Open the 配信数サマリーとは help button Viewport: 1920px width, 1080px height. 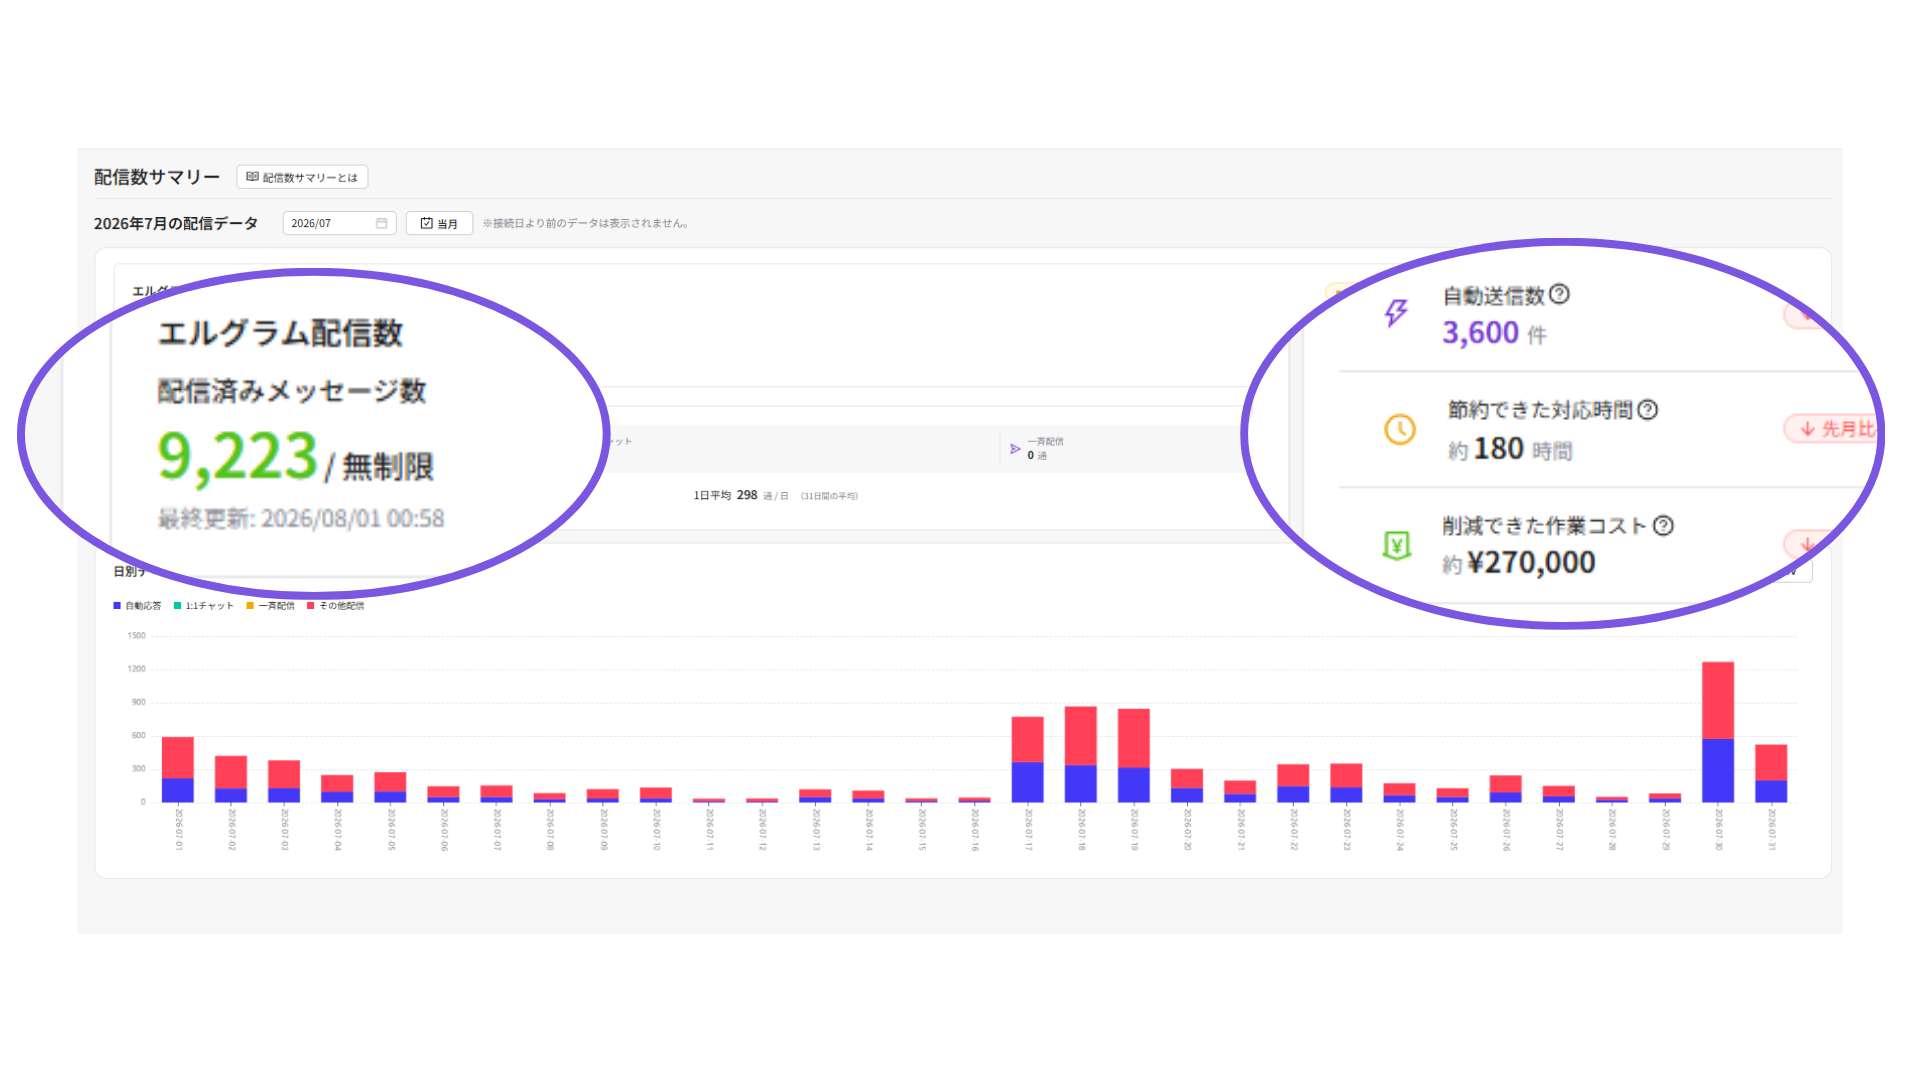[x=302, y=177]
